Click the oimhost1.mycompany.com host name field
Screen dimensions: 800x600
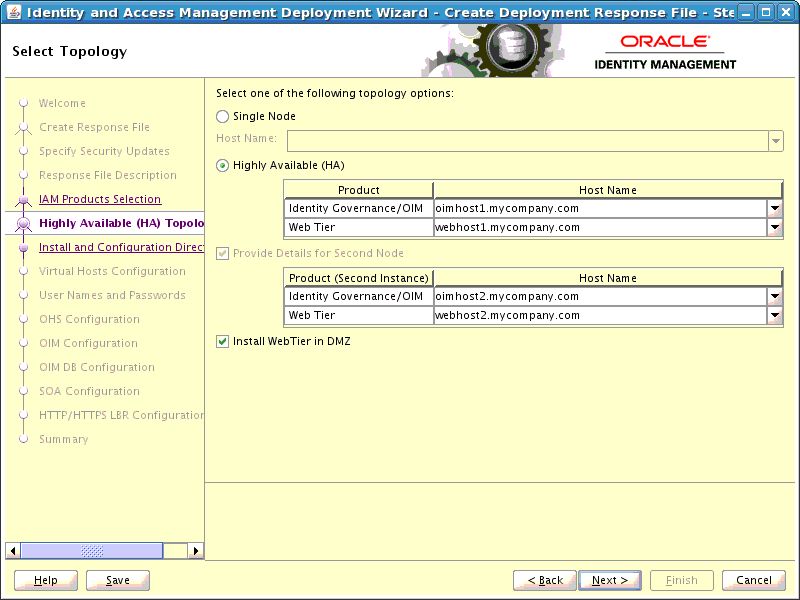(601, 208)
